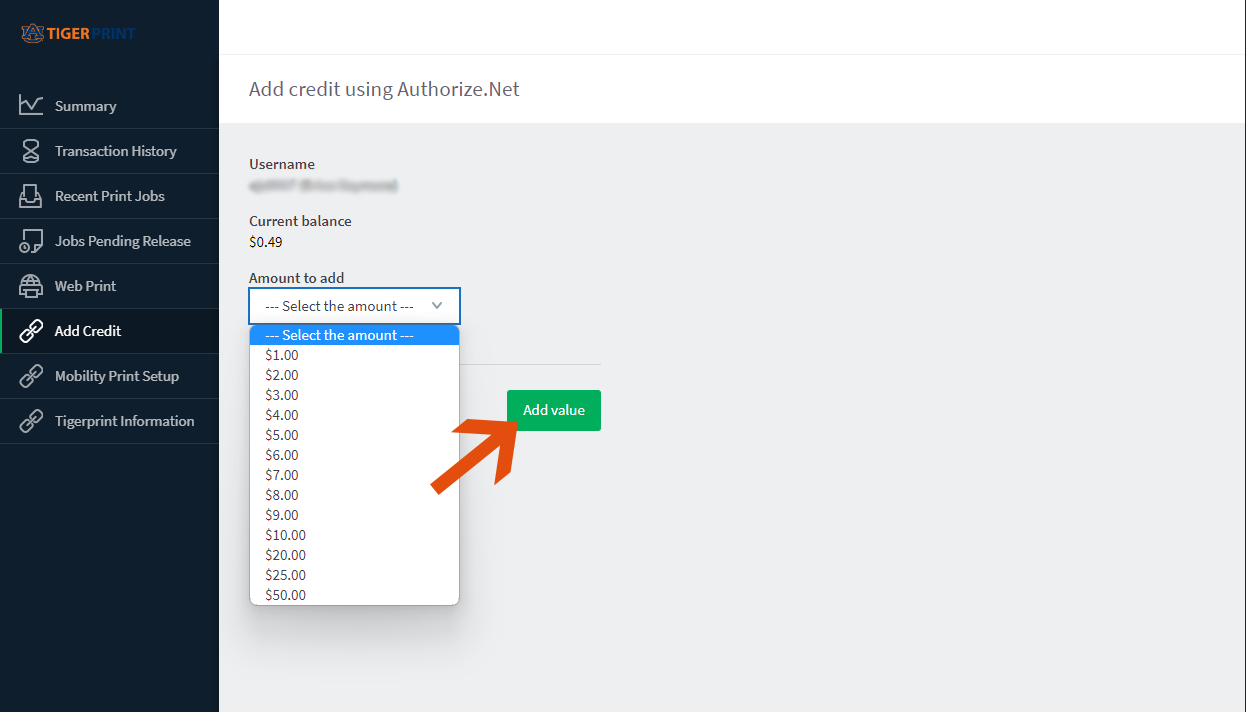Click the 'Current balance' label
The image size is (1246, 712).
300,221
